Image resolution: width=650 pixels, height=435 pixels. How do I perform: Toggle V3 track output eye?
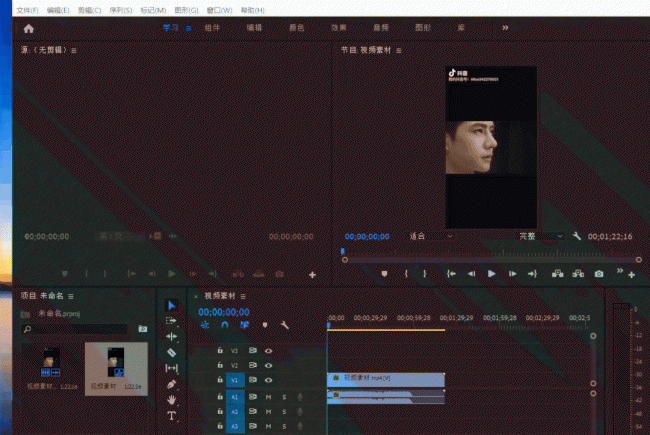tap(269, 351)
